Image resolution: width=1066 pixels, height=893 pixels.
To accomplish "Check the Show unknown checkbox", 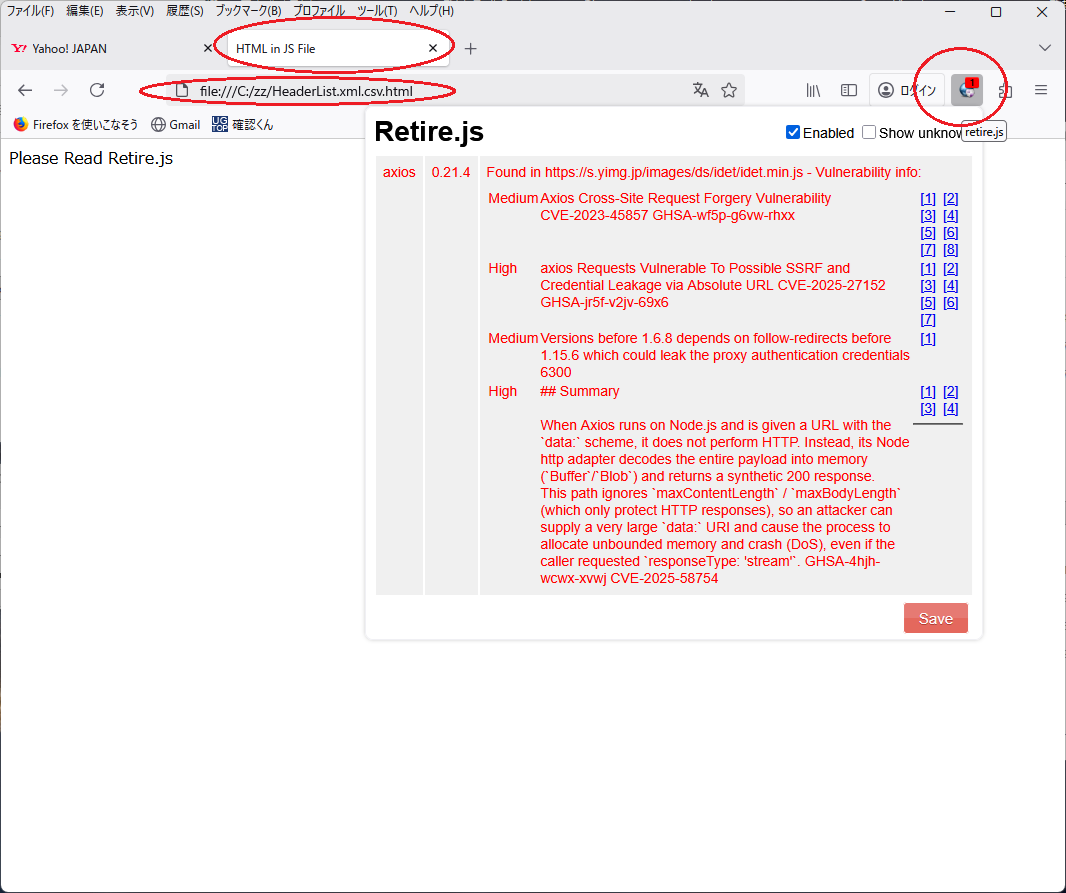I will (x=869, y=133).
